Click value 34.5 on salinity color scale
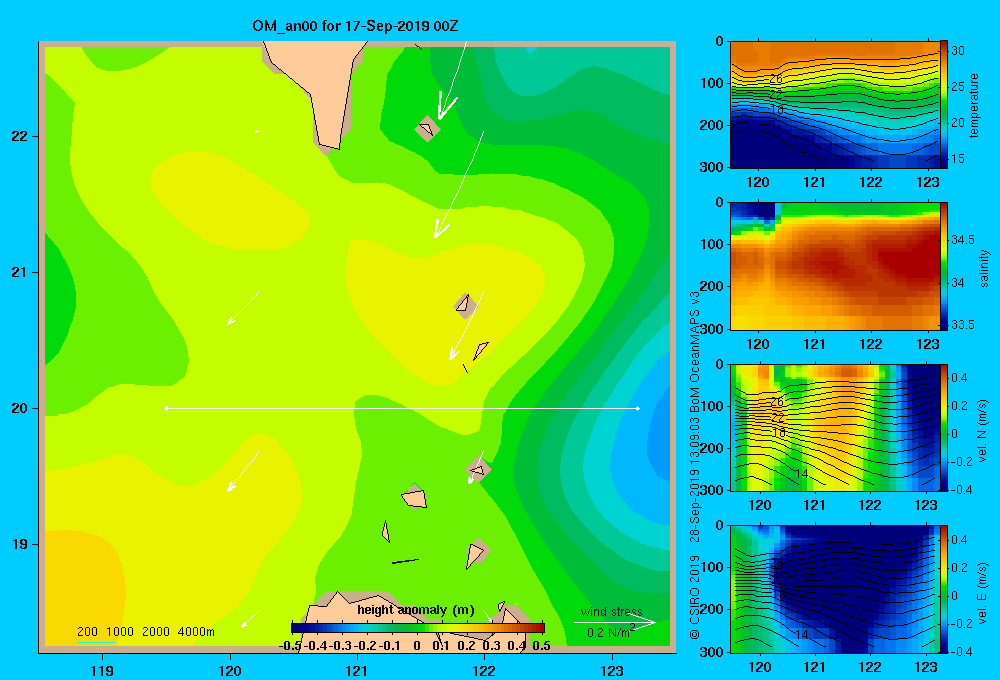Screen dimensions: 1000x680 tap(963, 240)
